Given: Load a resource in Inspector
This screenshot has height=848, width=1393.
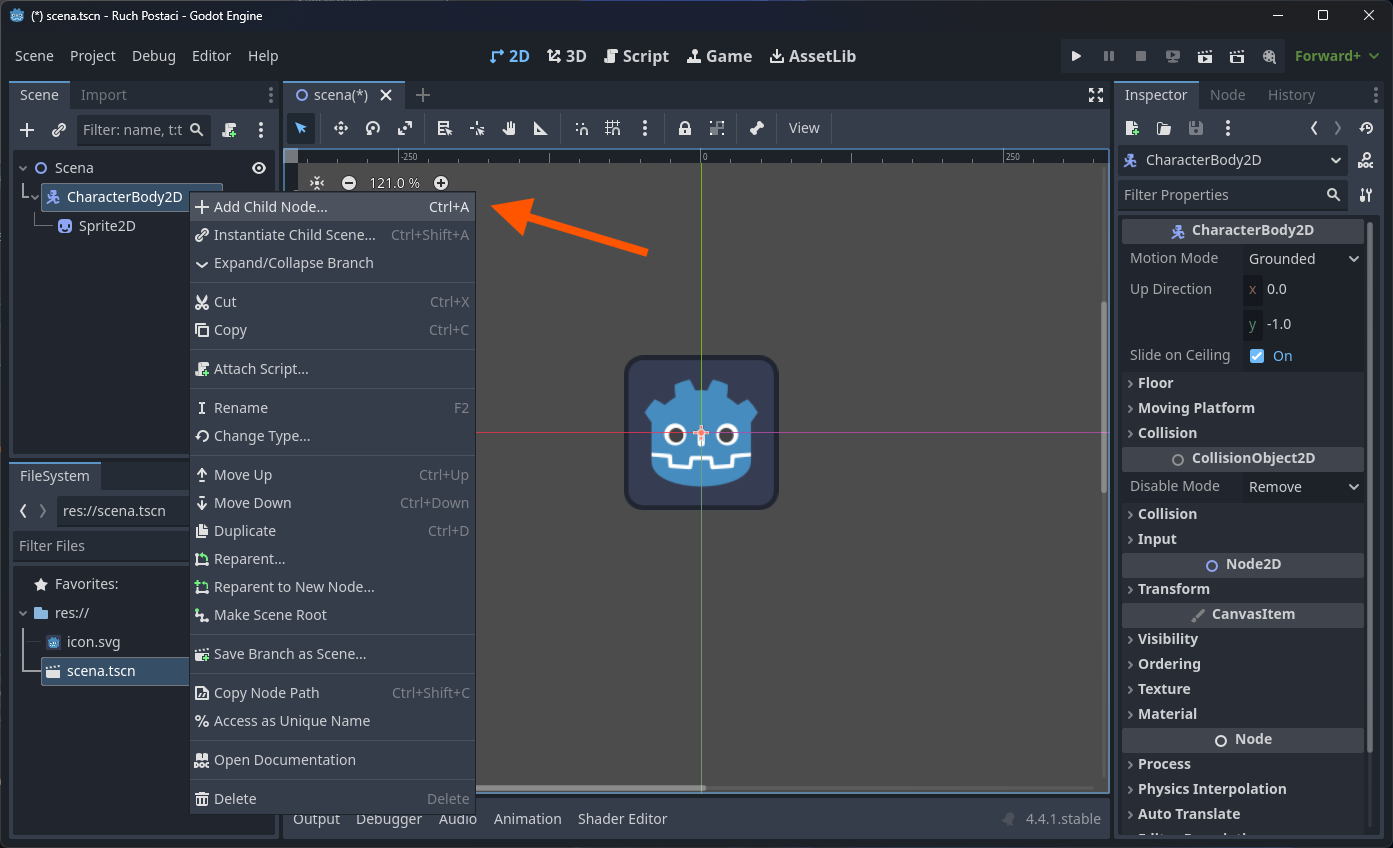Looking at the screenshot, I should pos(1164,128).
